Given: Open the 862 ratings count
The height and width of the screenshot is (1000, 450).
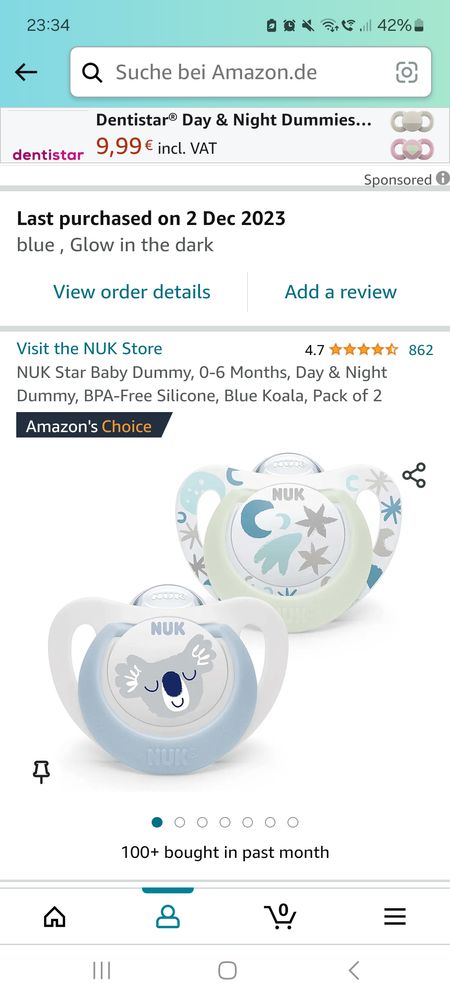Looking at the screenshot, I should [x=421, y=349].
